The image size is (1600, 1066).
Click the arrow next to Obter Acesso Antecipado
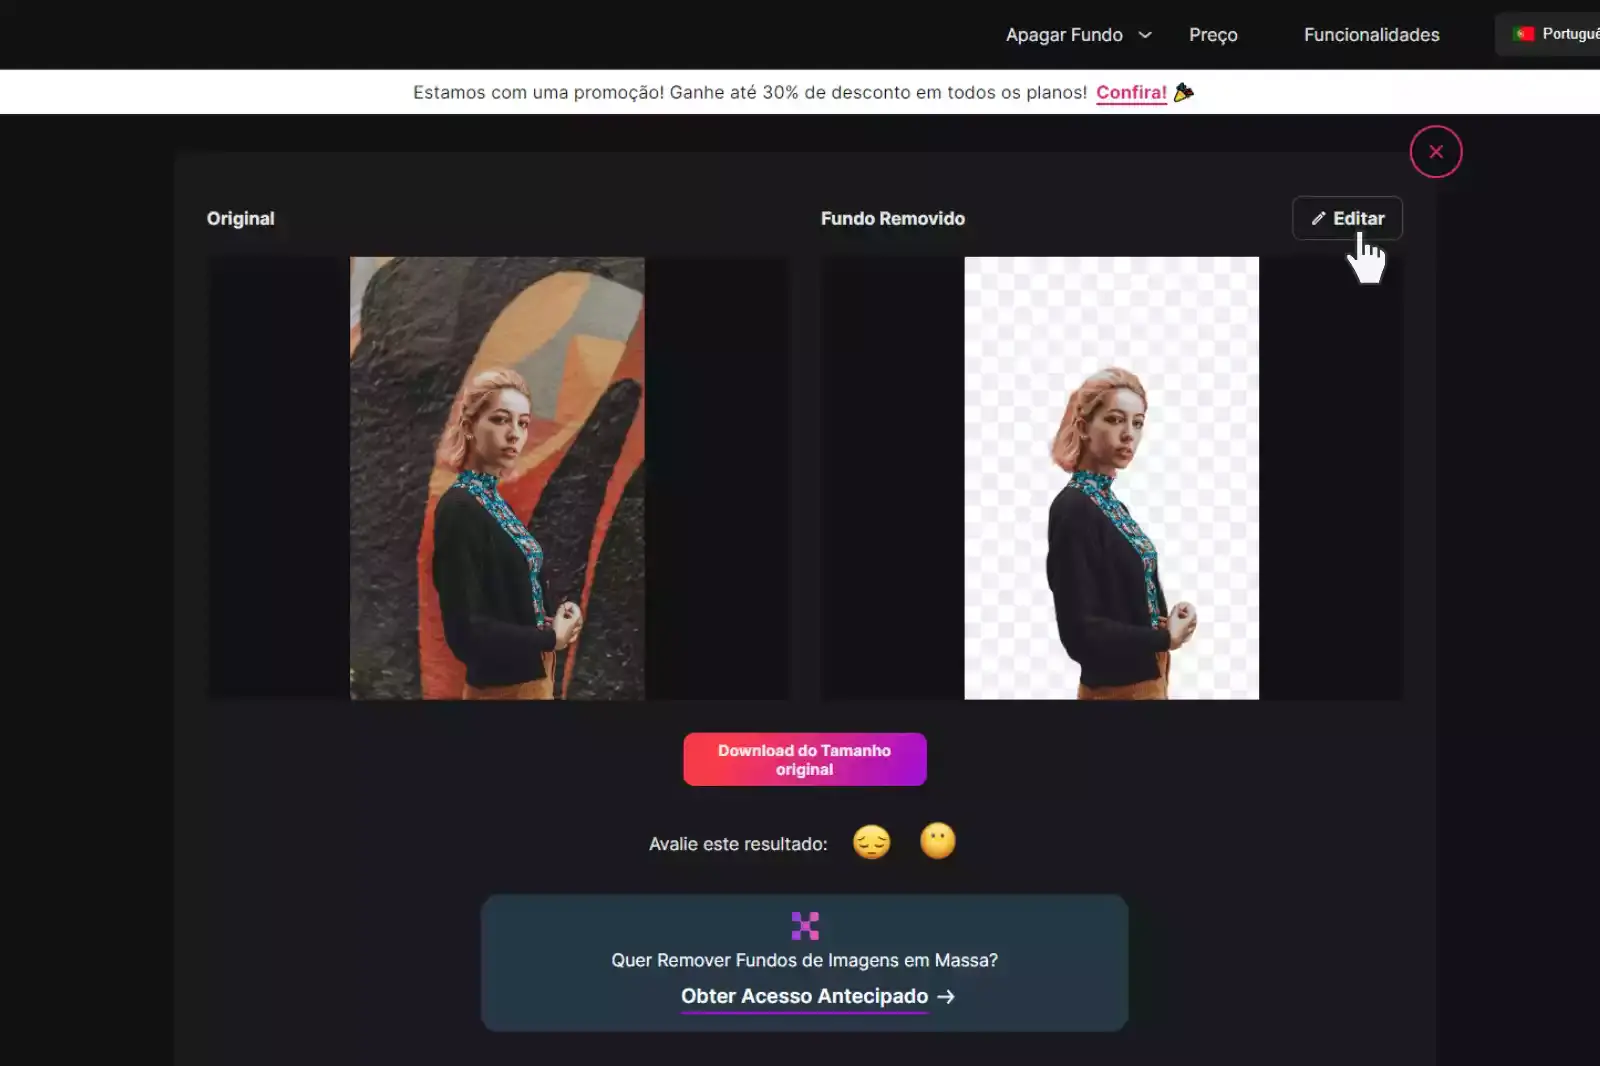946,997
